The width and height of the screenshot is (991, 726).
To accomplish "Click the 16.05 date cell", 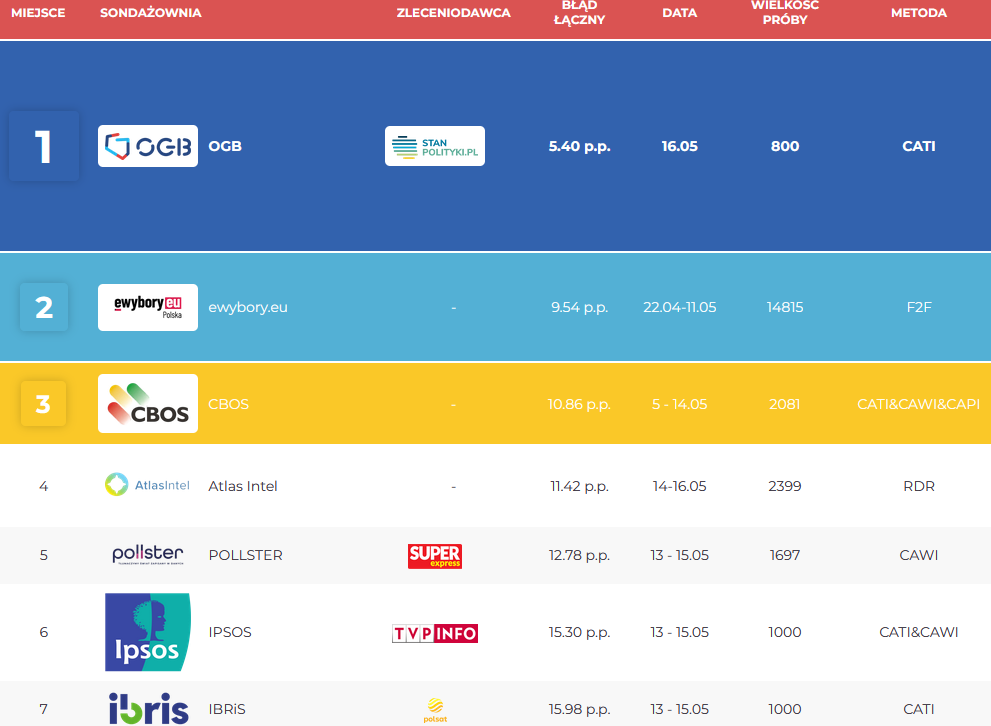I will coord(679,146).
